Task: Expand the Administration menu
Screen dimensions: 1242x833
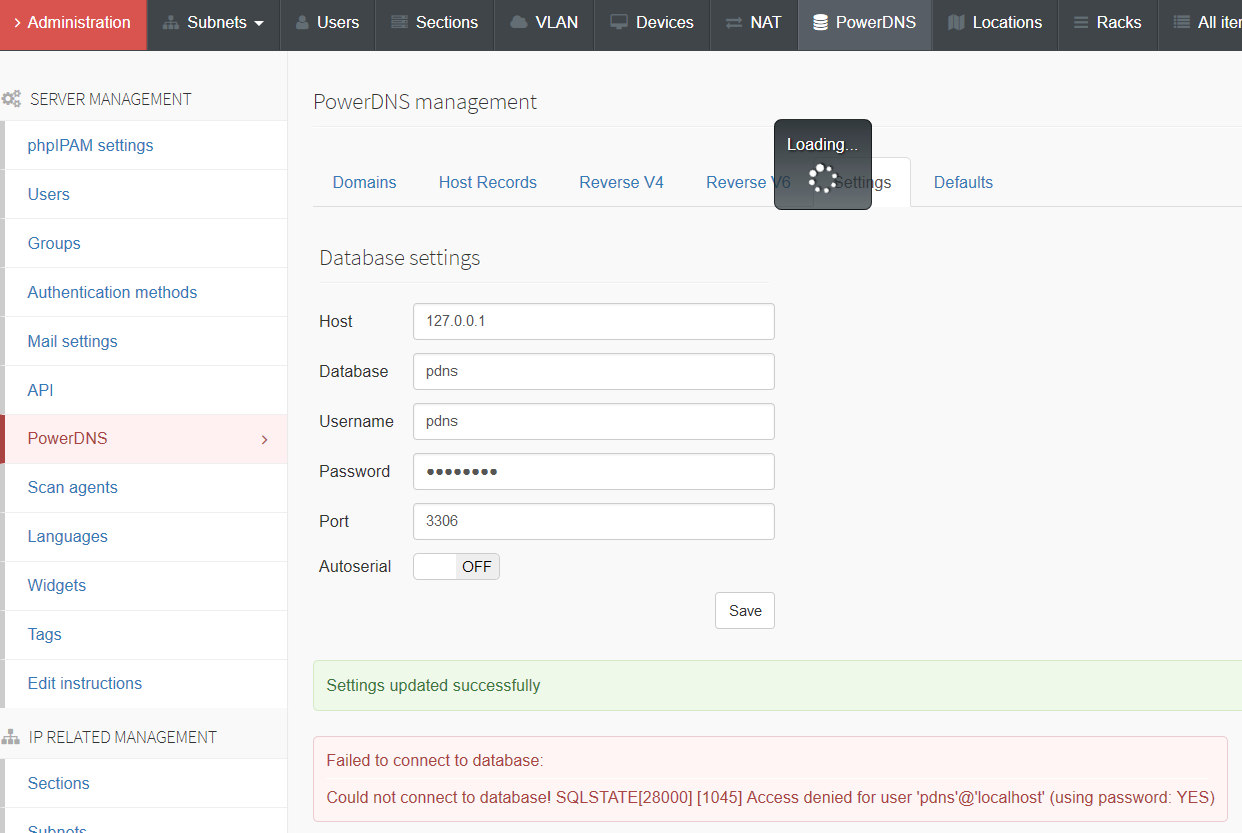Action: 73,23
